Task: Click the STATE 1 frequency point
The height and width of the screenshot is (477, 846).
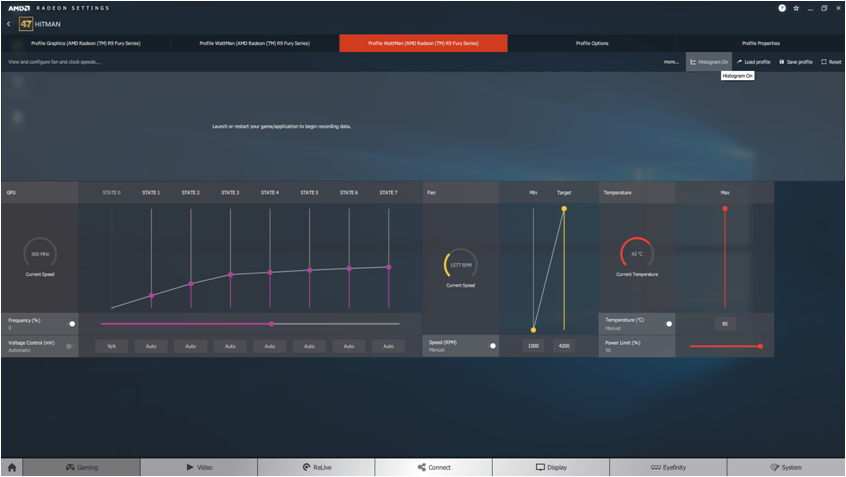Action: [152, 296]
